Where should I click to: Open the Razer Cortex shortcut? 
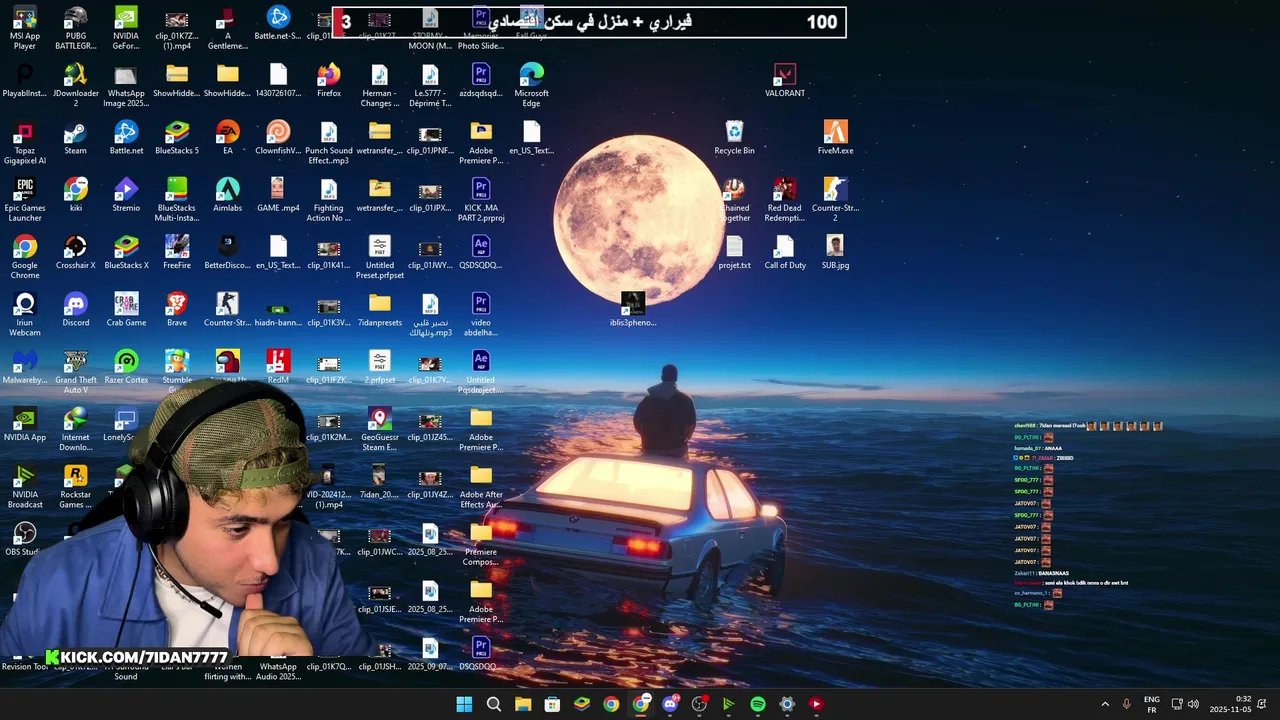[126, 367]
